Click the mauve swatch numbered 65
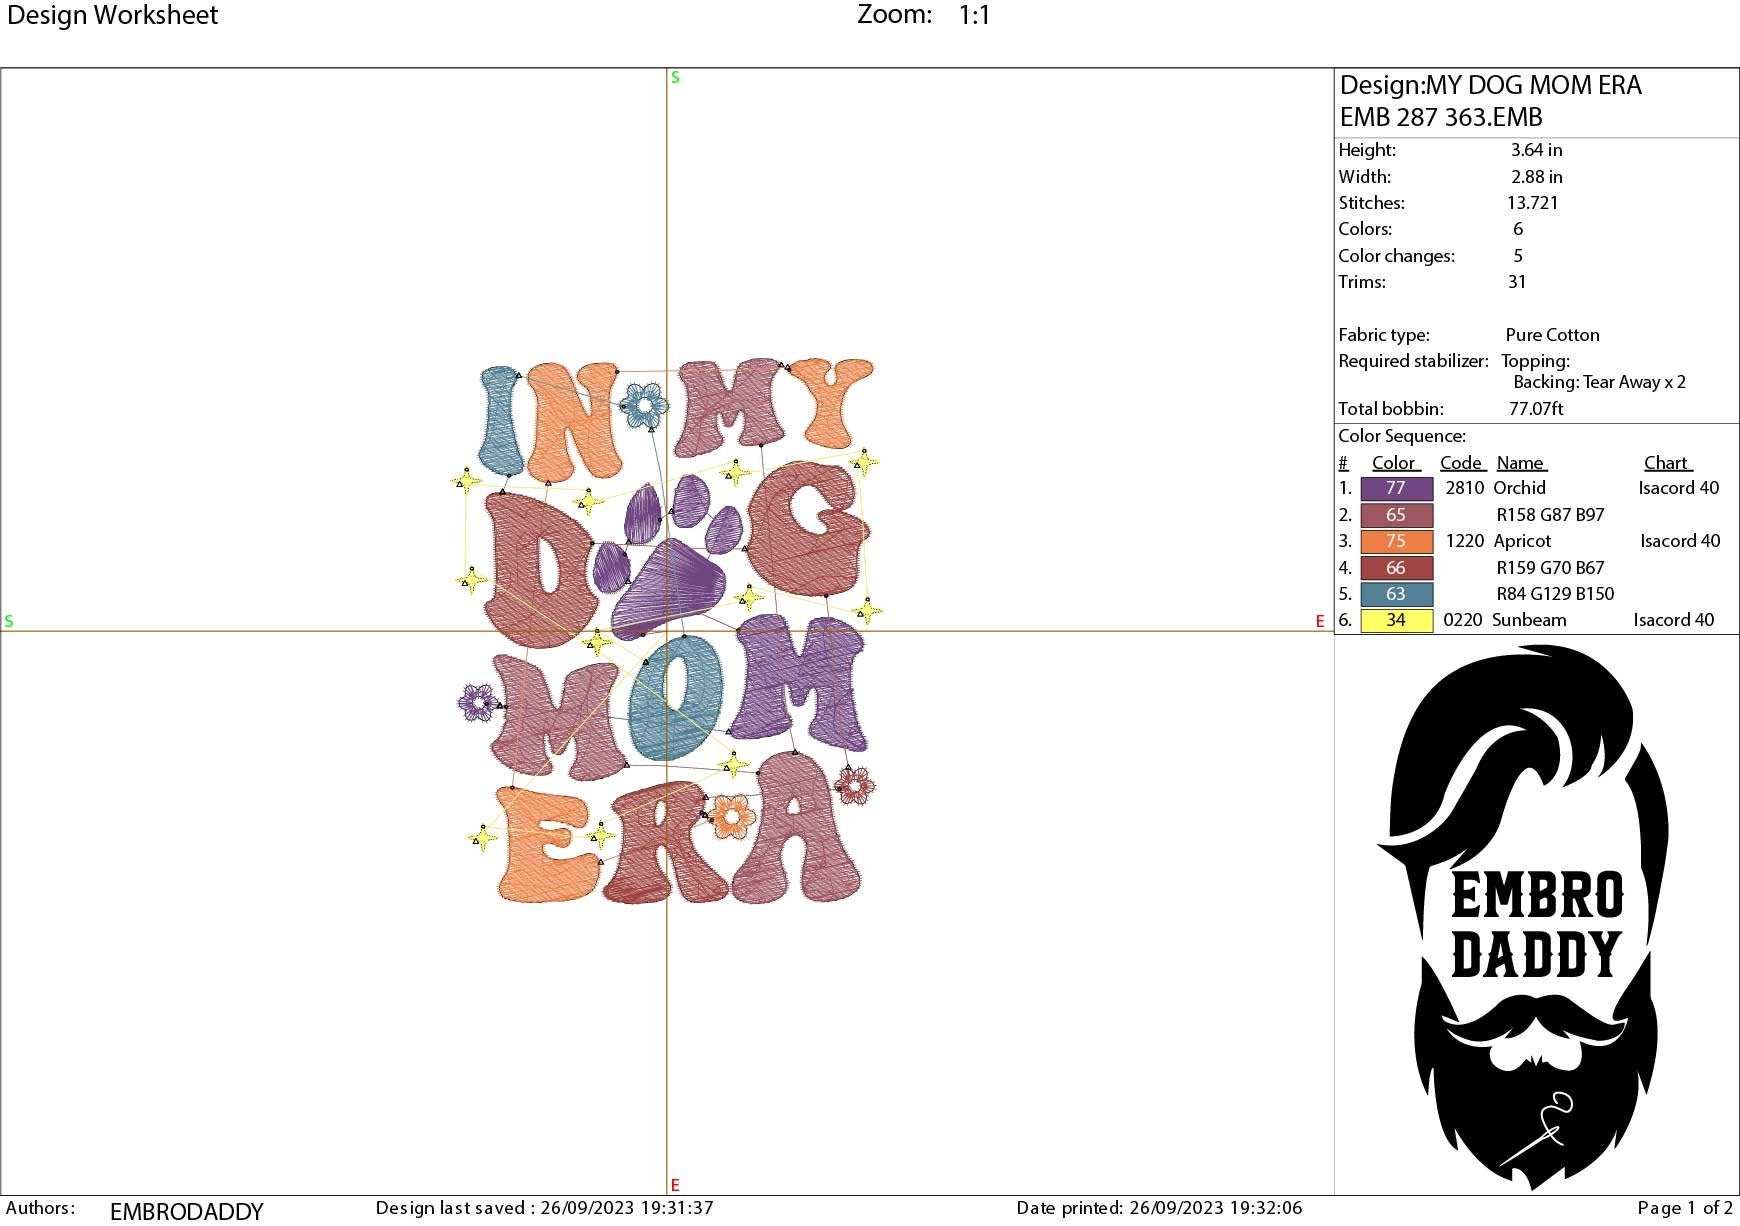This screenshot has height=1226, width=1740. (1395, 514)
